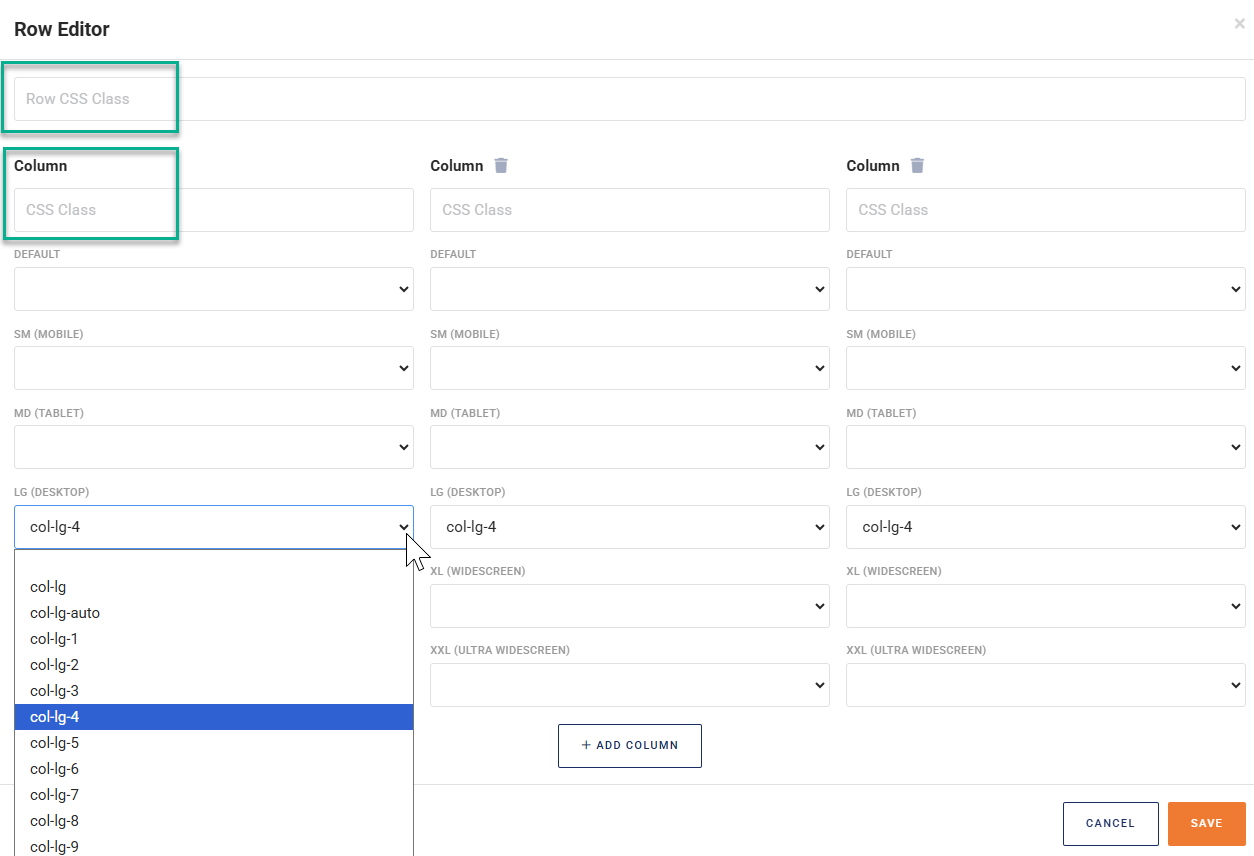Open the second column's LG (Desktop) dropdown
1254x856 pixels.
[629, 527]
